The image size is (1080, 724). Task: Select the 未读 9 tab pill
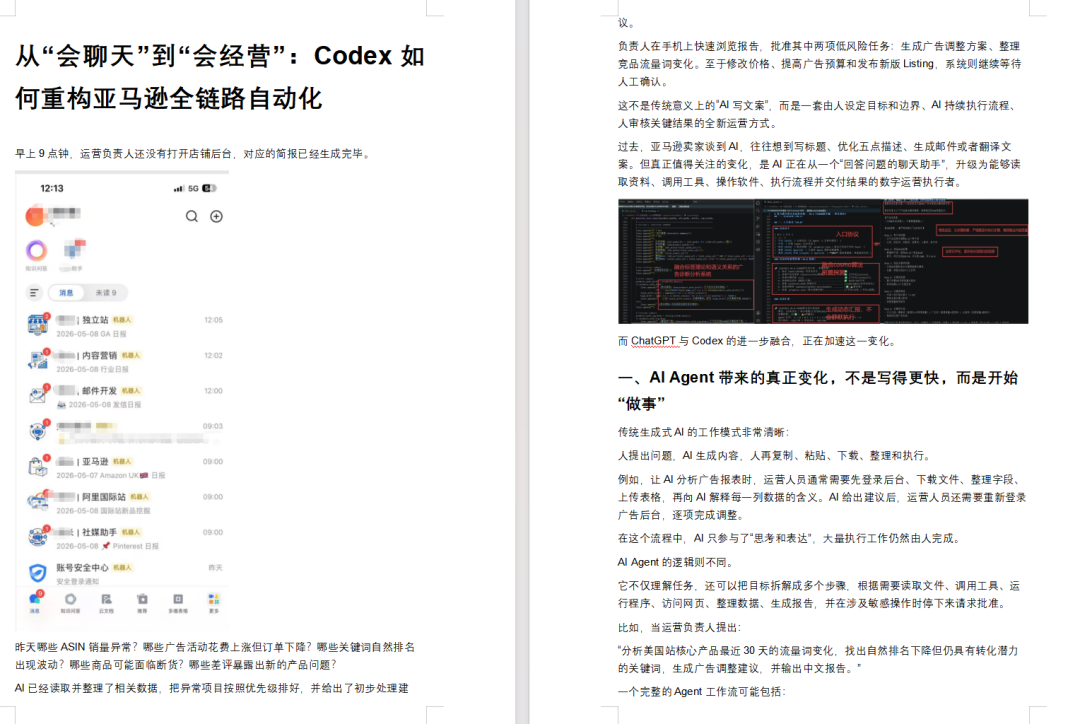[x=105, y=293]
